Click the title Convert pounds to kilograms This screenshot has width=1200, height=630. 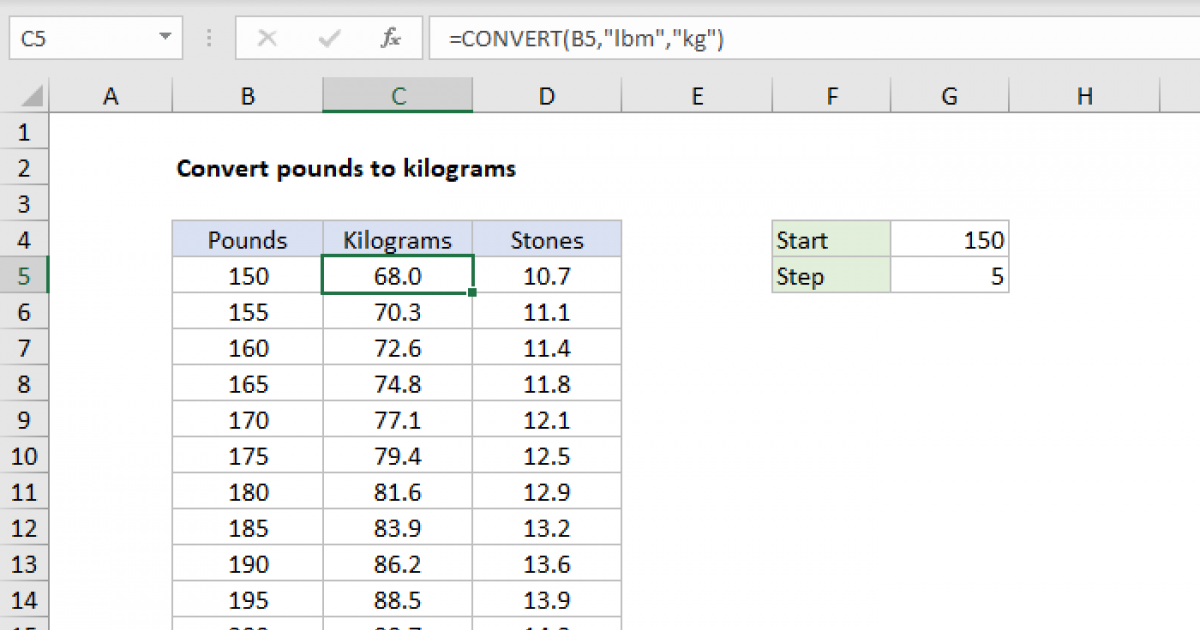(346, 168)
